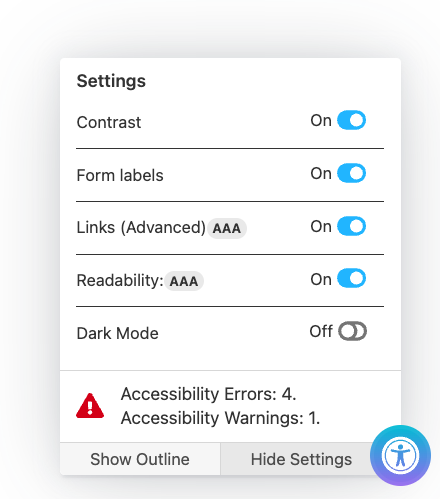The image size is (440, 499).
Task: Click the red warning triangle icon
Action: pyautogui.click(x=90, y=406)
